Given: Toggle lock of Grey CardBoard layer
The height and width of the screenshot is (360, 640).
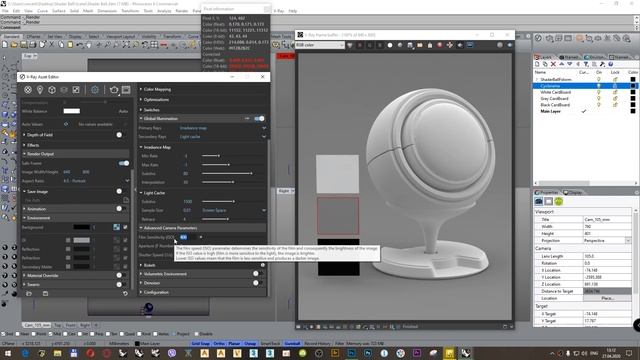Looking at the screenshot, I should point(615,98).
